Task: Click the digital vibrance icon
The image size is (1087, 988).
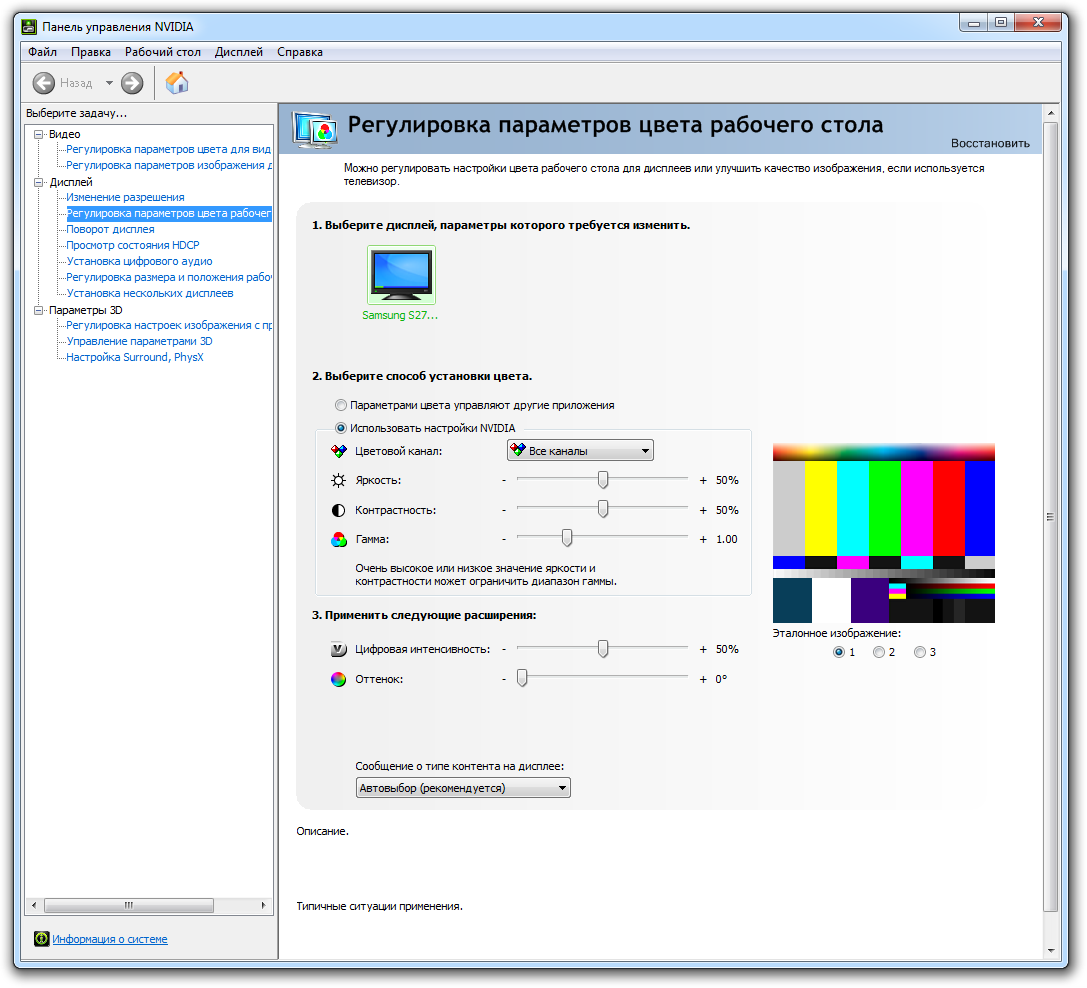Action: (338, 650)
